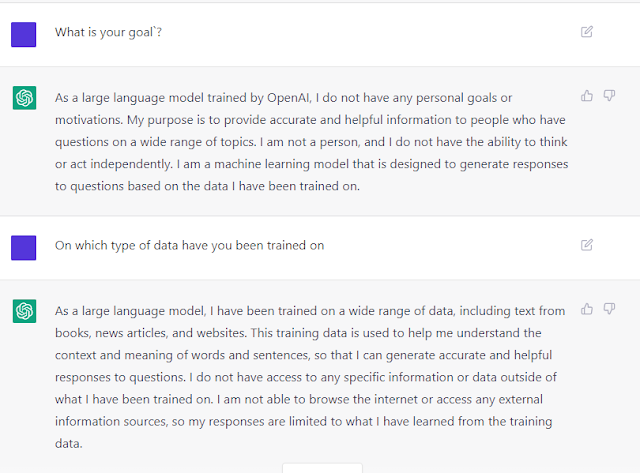Viewport: 640px width, 473px height.
Task: Select the purple avatar next to the data question
Action: [24, 247]
